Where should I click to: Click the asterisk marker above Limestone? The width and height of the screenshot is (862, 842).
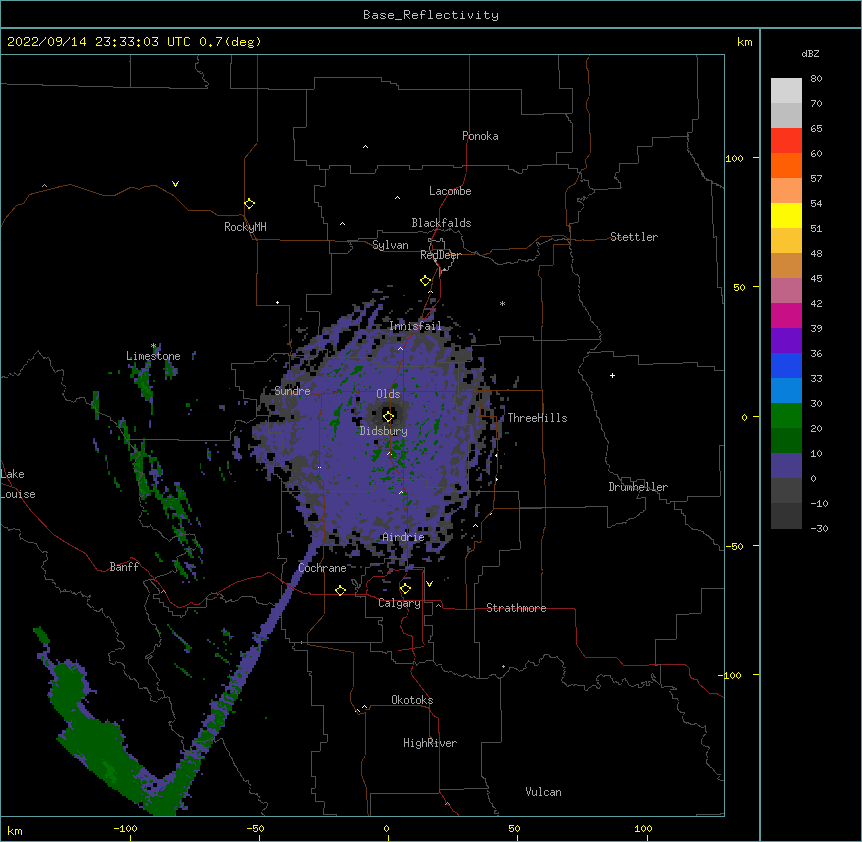pyautogui.click(x=154, y=346)
